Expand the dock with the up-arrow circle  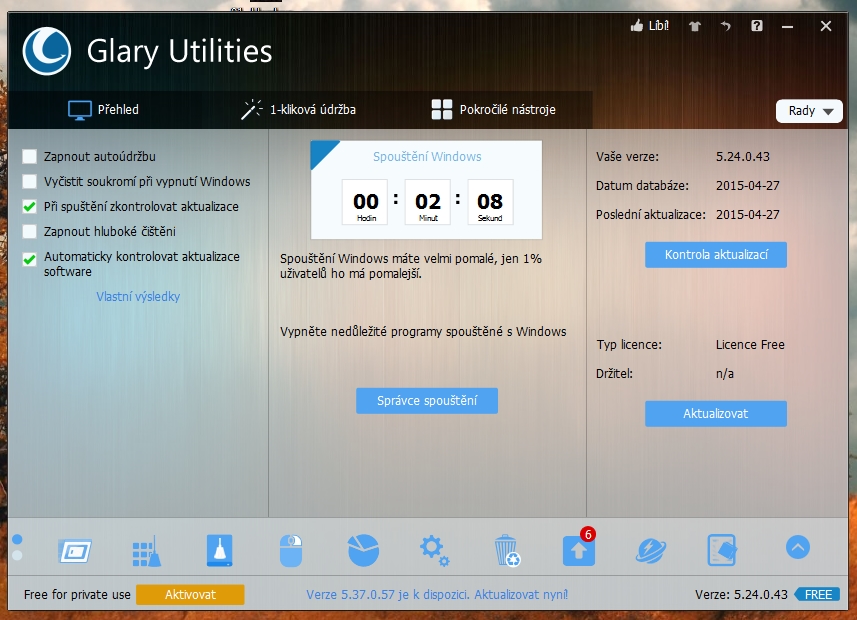click(797, 547)
